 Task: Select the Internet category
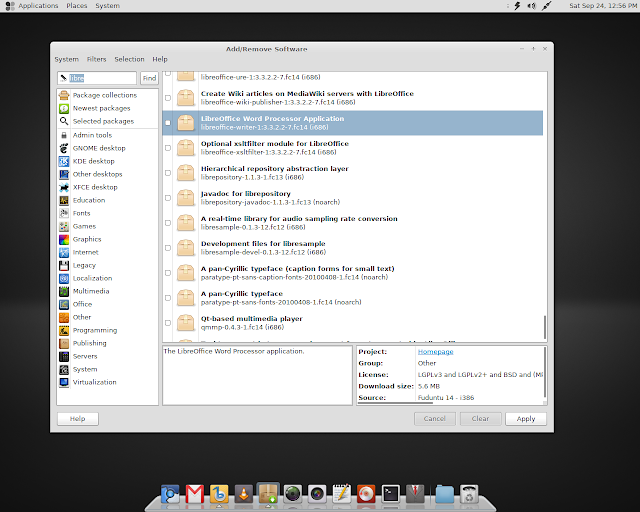(x=85, y=252)
